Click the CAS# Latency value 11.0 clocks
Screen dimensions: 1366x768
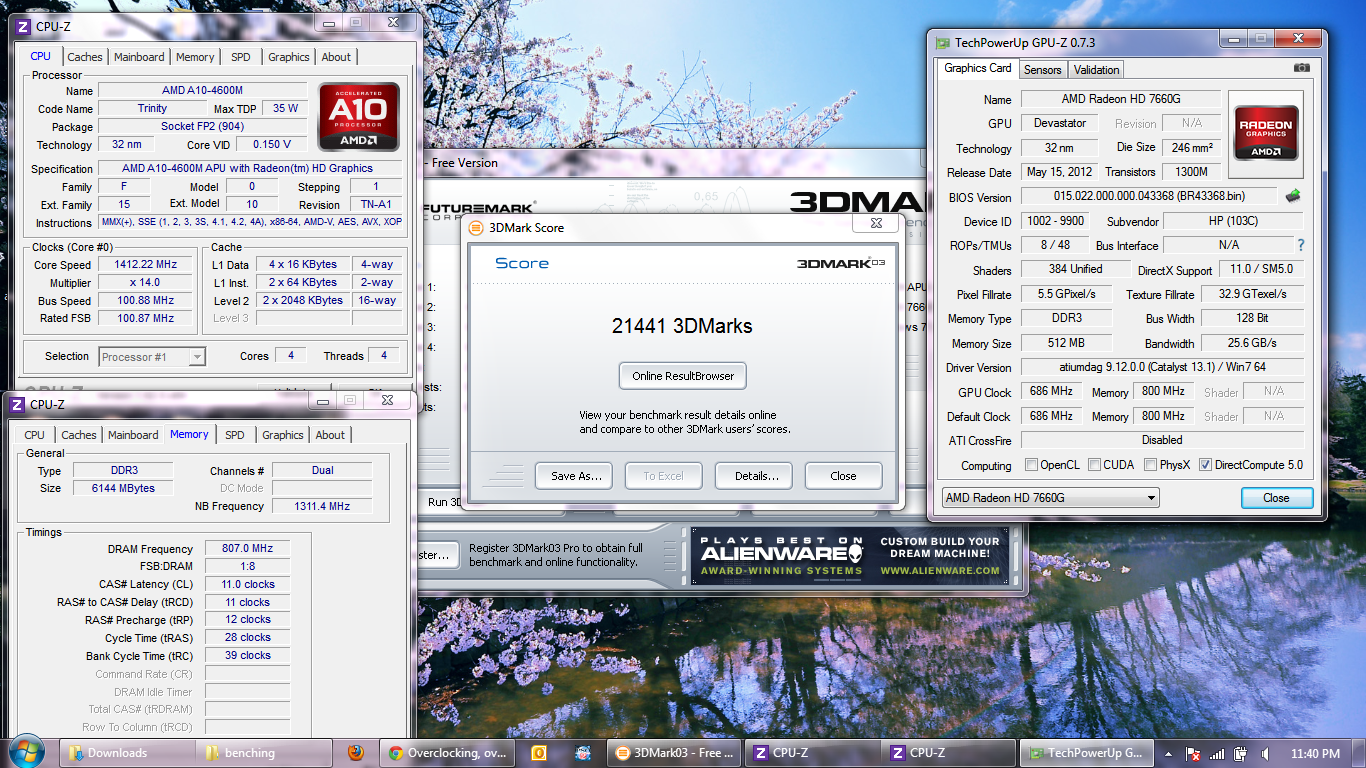coord(247,584)
